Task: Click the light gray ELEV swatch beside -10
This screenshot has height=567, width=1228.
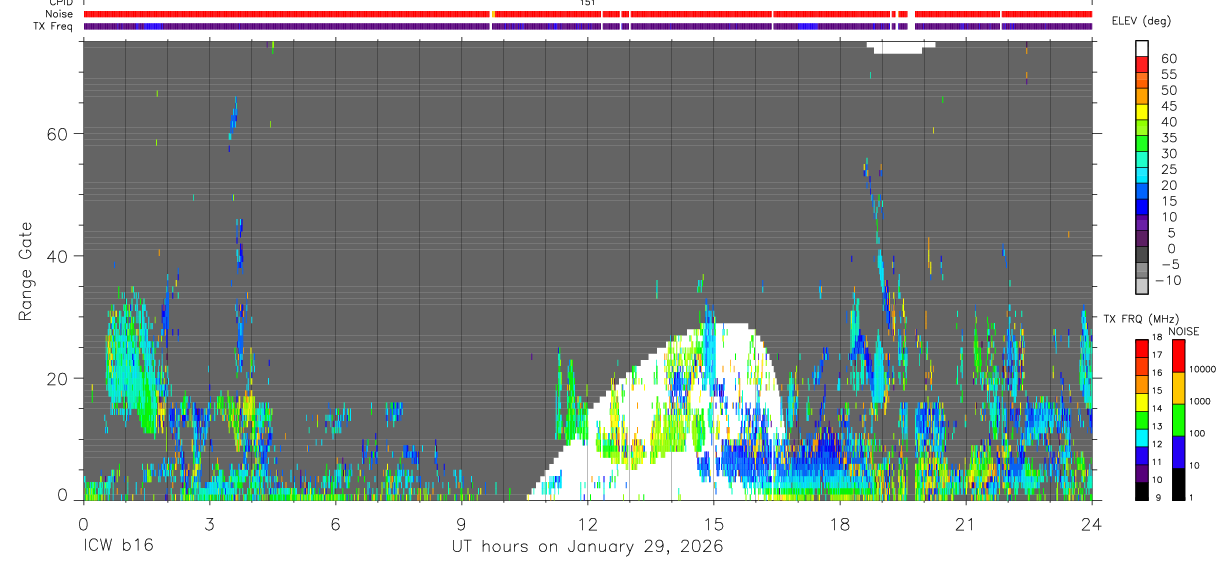Action: coord(1142,288)
